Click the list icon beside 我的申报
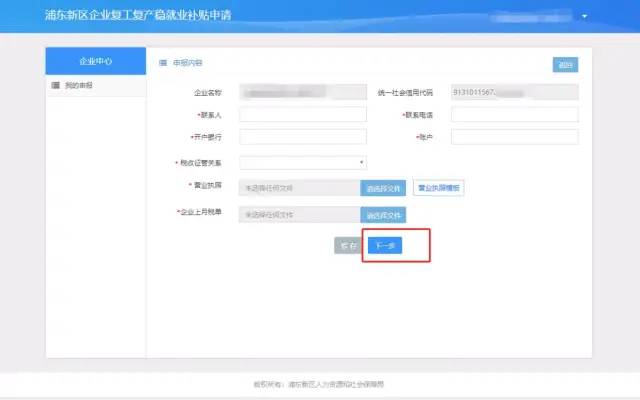The image size is (640, 400). pyautogui.click(x=55, y=86)
